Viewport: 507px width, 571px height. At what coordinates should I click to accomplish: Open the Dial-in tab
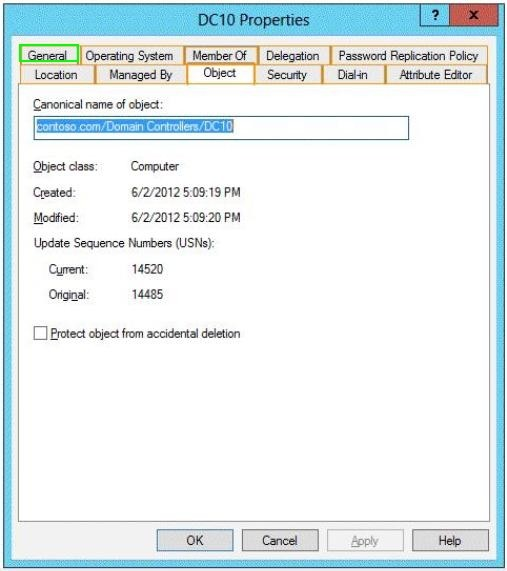point(353,75)
